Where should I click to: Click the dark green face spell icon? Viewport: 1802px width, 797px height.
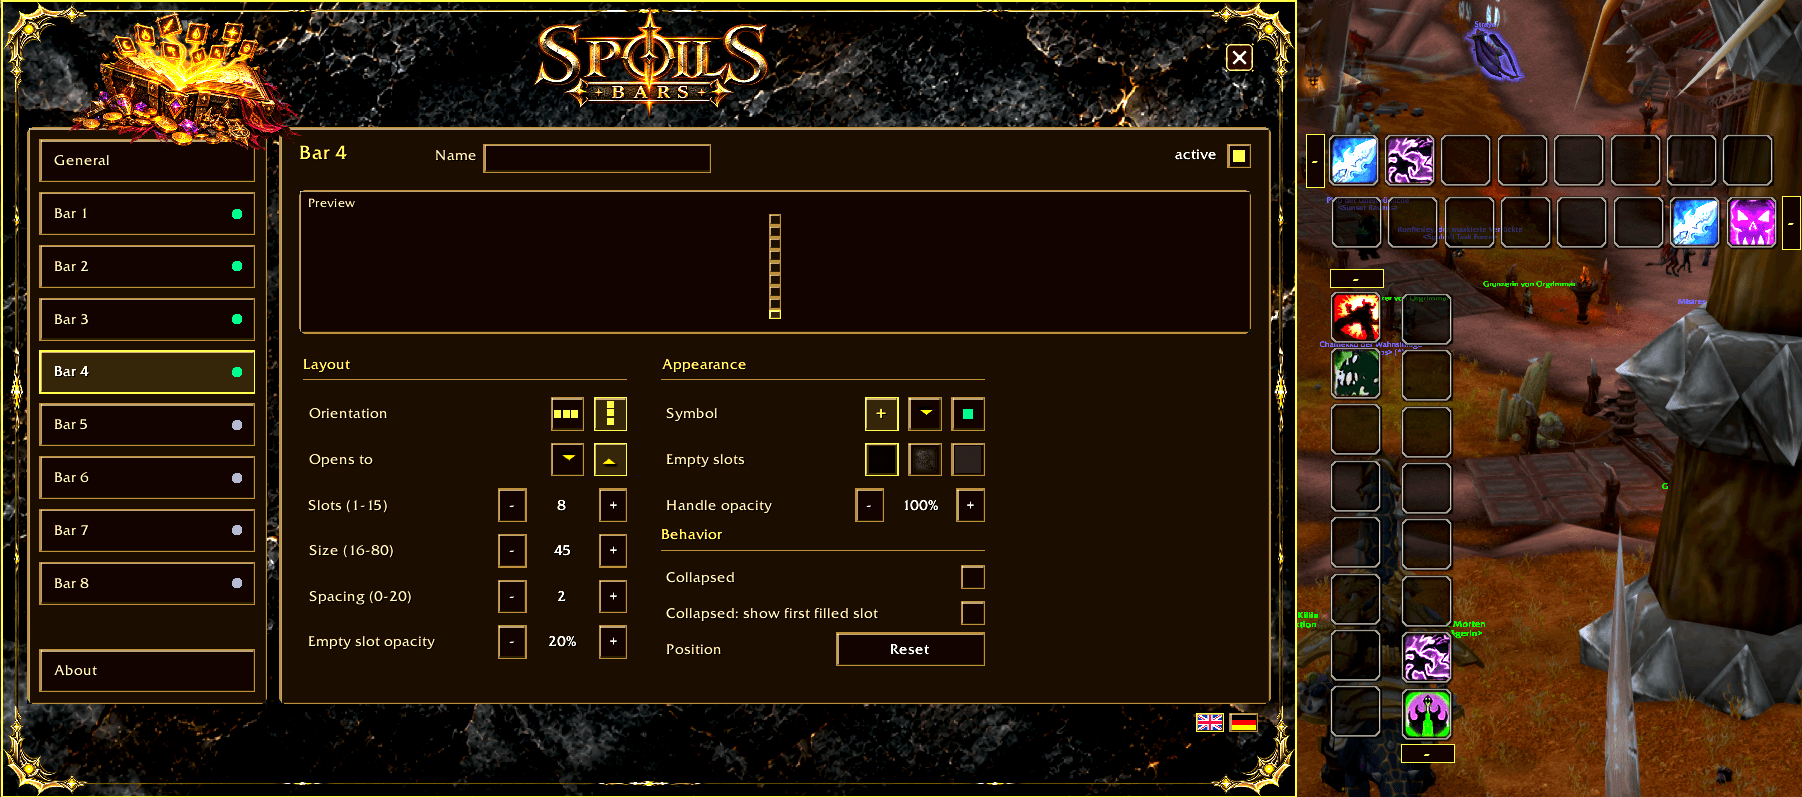(x=1356, y=374)
